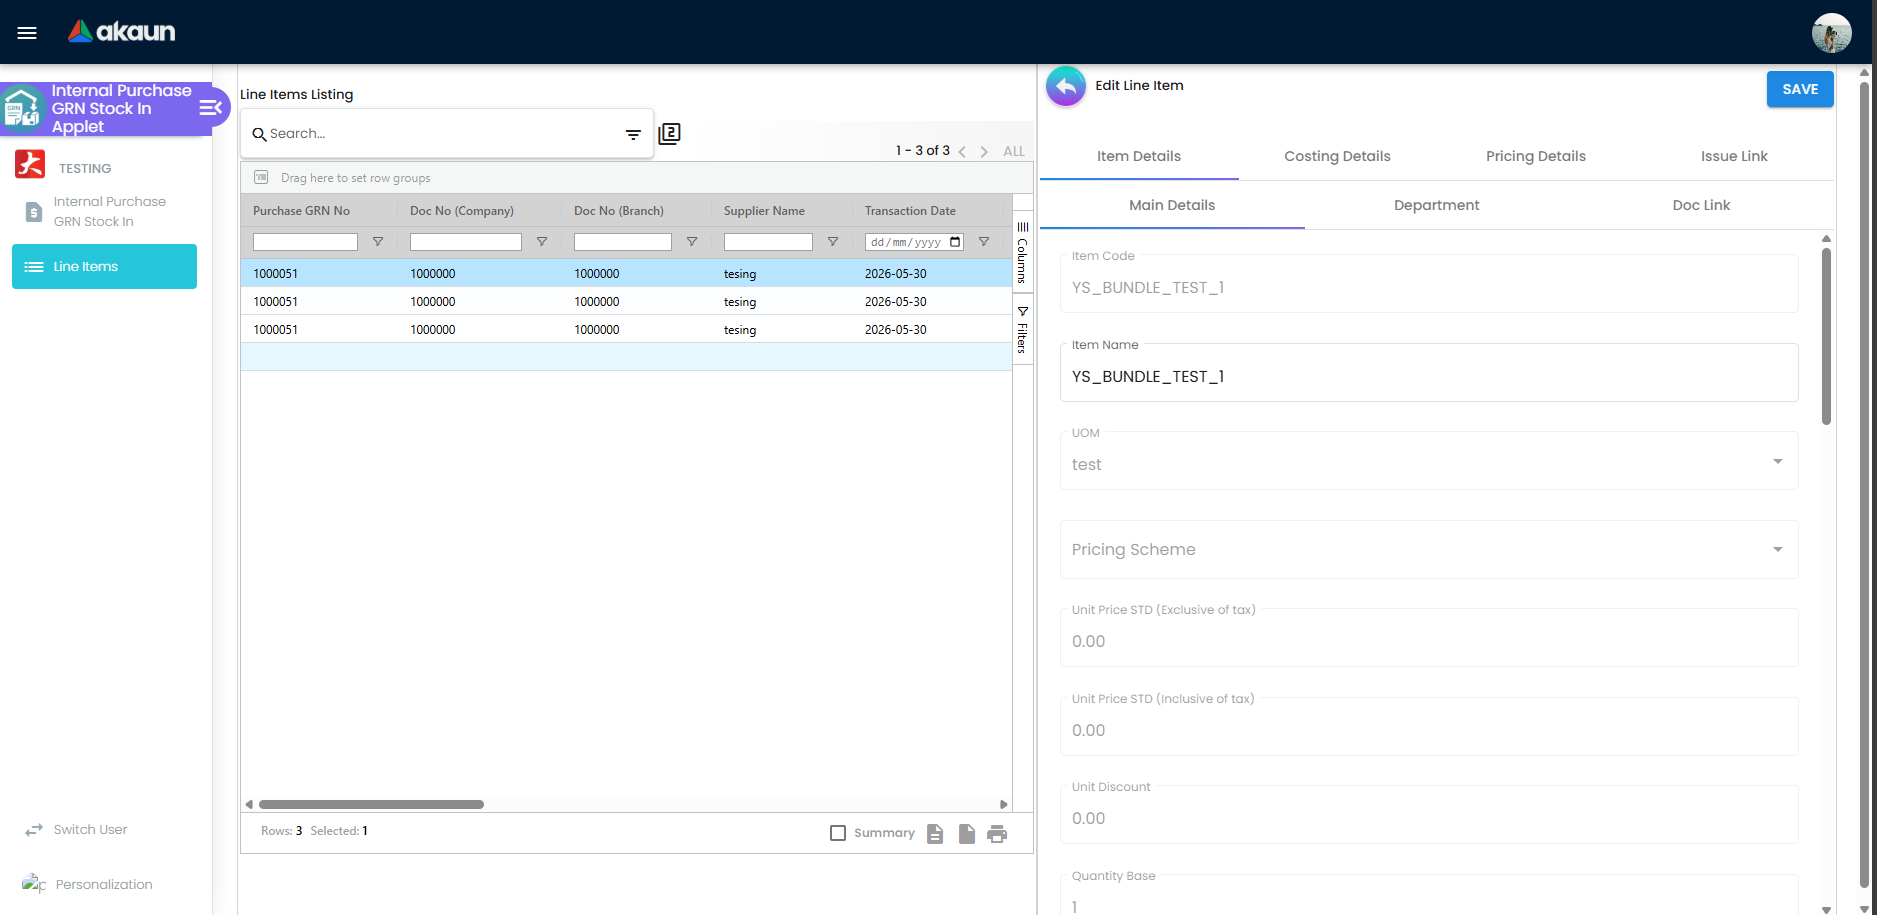Sort by Transaction Date column
1877x915 pixels.
(910, 211)
